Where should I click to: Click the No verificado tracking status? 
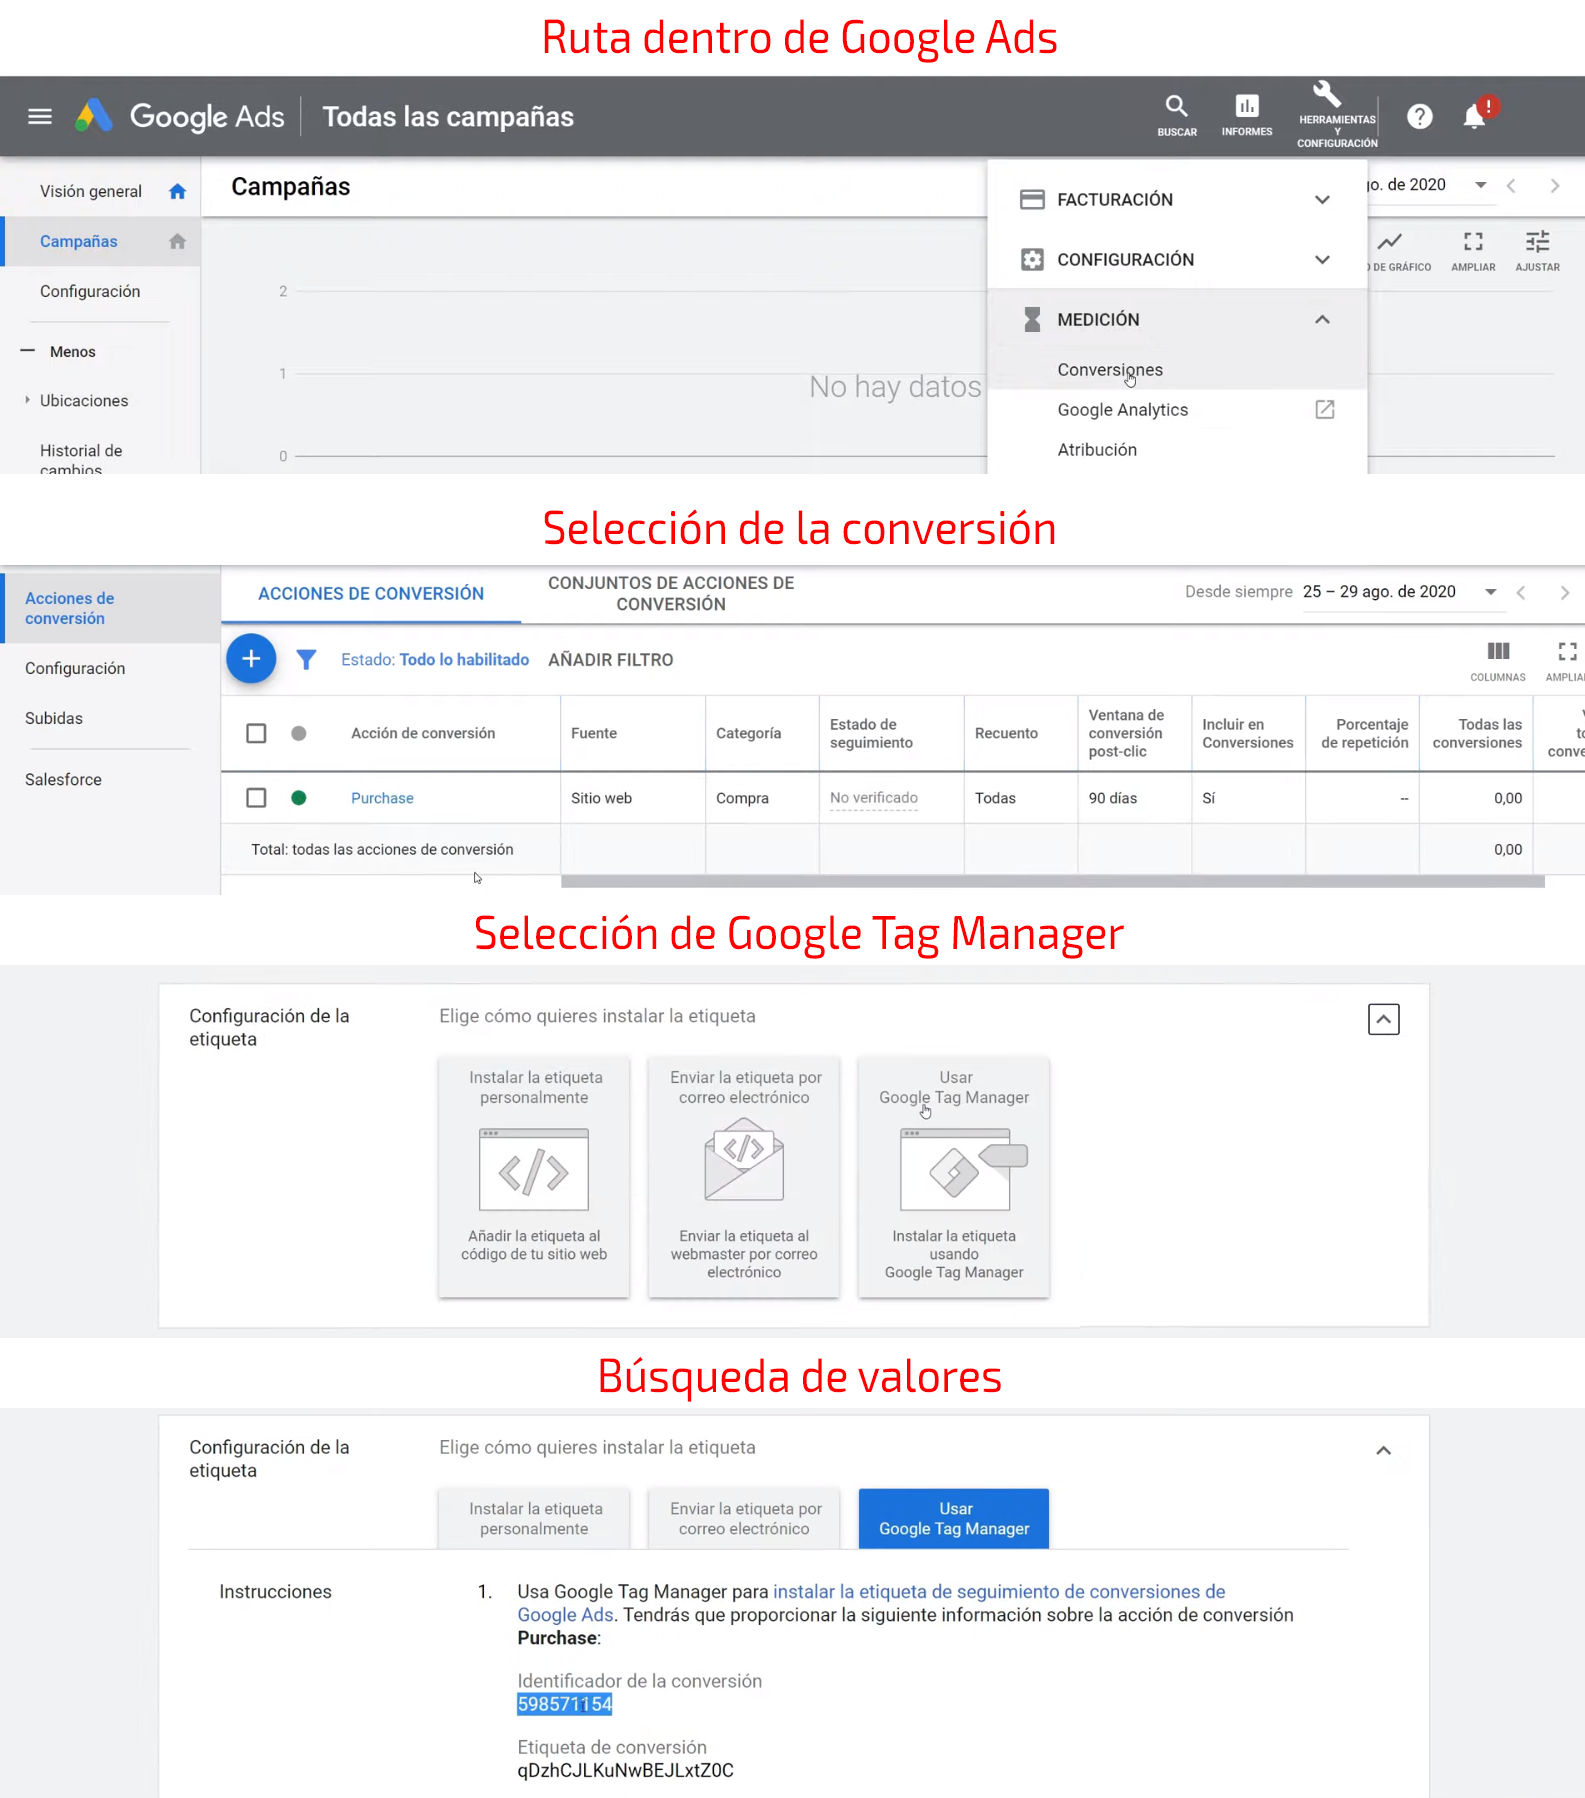click(x=874, y=797)
